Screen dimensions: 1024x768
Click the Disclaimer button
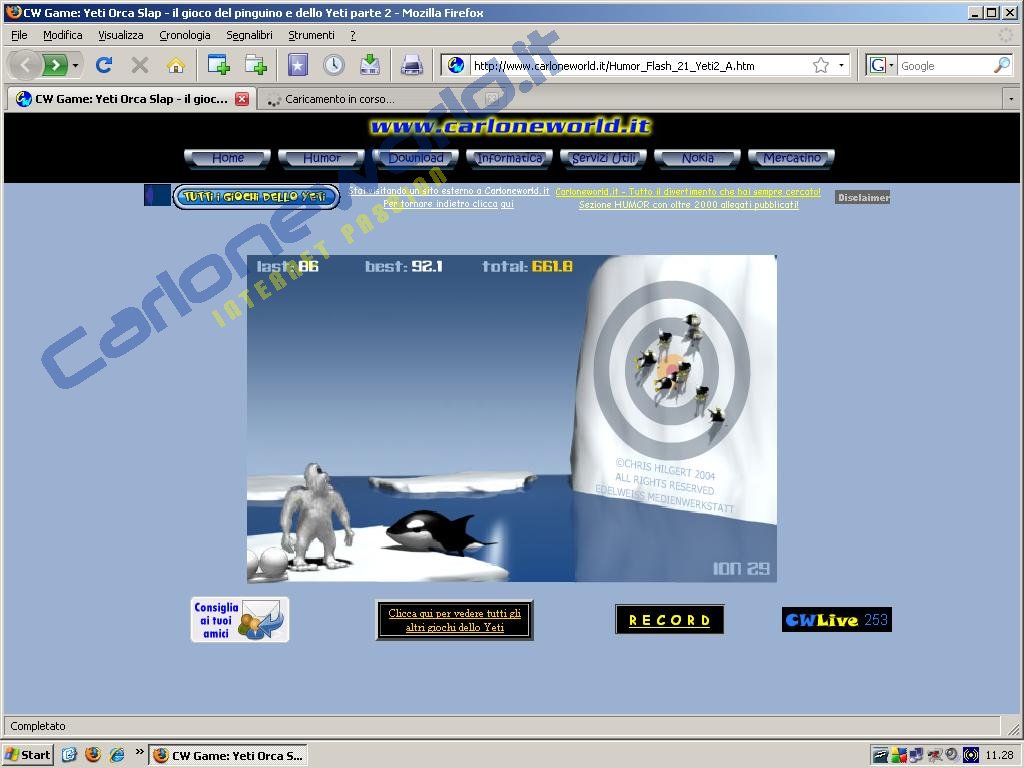863,197
